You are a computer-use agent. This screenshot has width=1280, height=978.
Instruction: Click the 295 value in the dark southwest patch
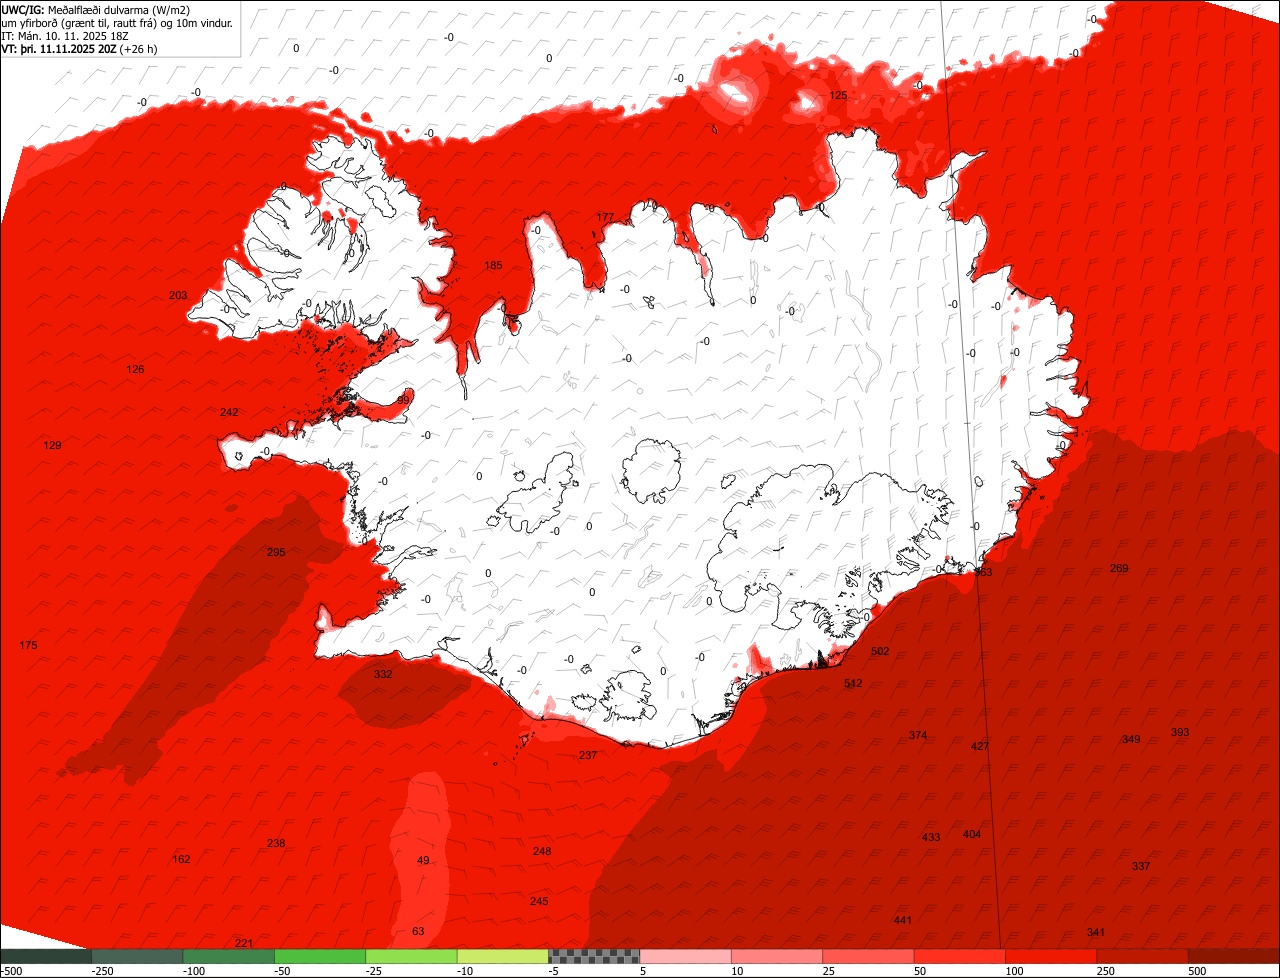276,552
